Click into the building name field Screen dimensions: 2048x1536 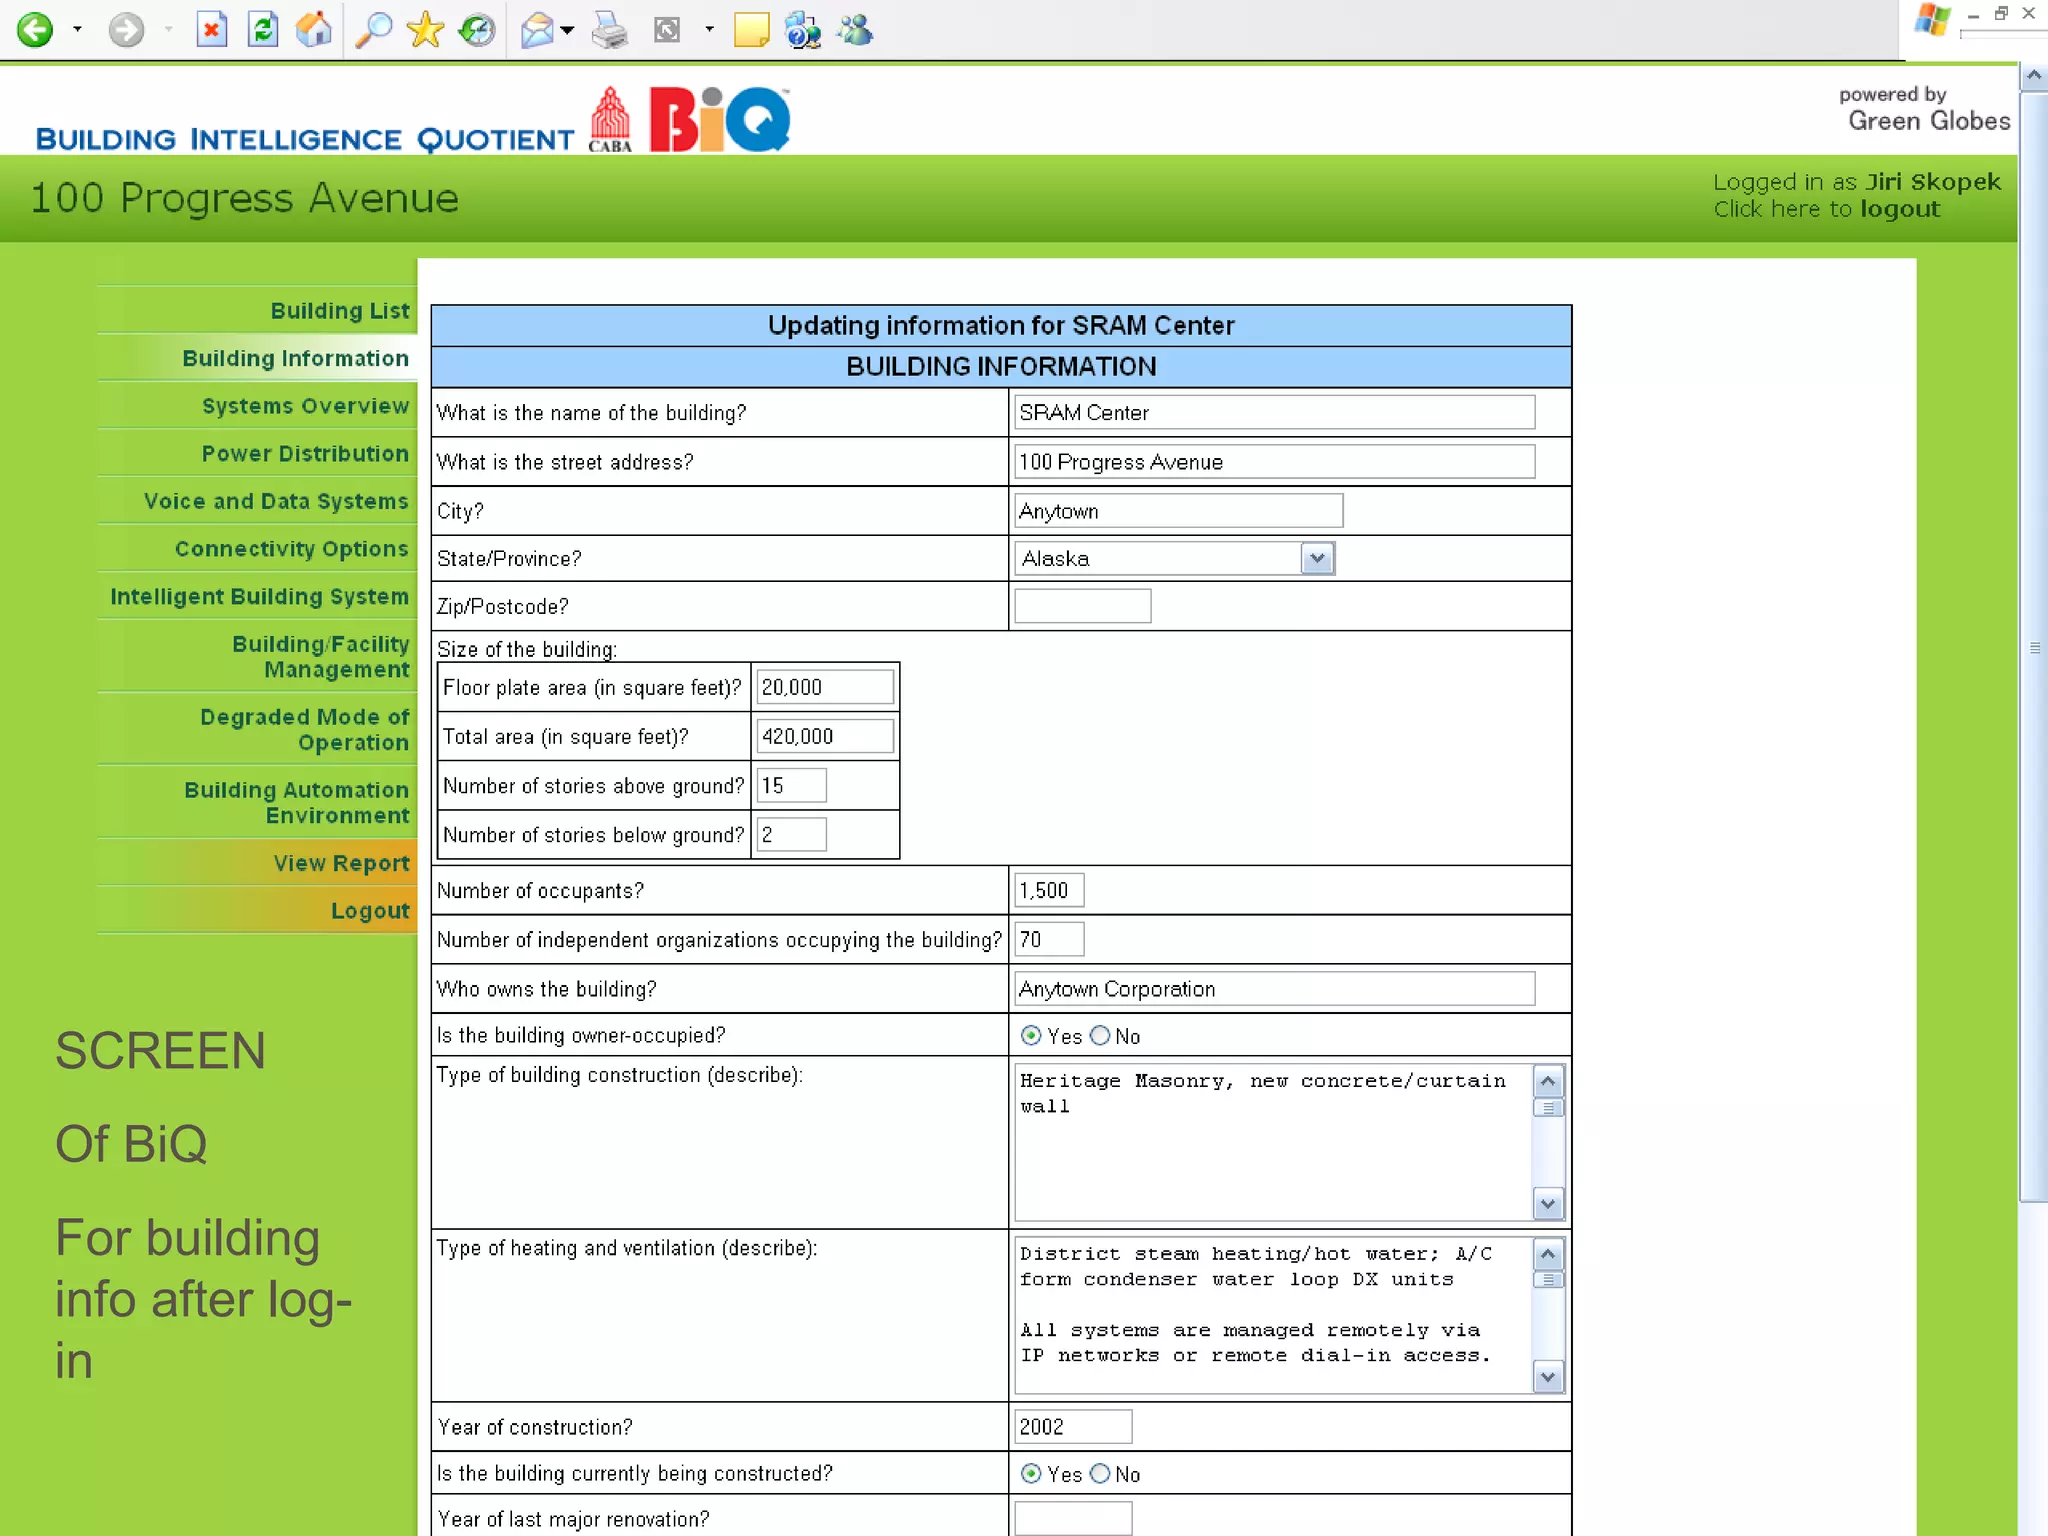[x=1274, y=412]
